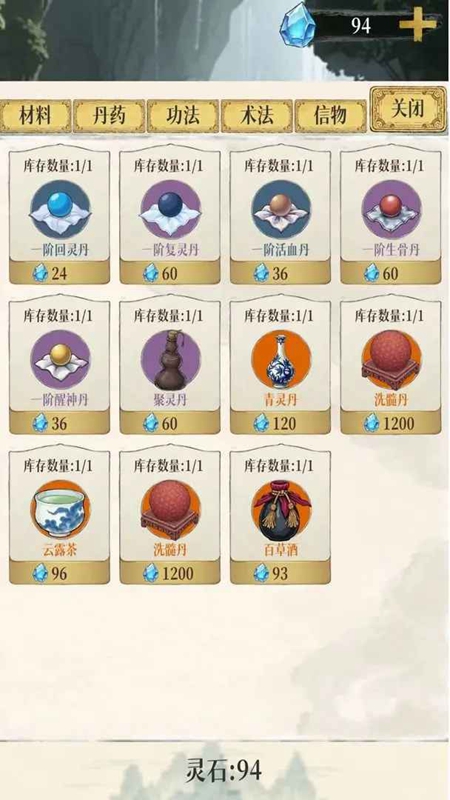Tap the blue spirit stone crystal at top
450x800 pixels.
297,26
